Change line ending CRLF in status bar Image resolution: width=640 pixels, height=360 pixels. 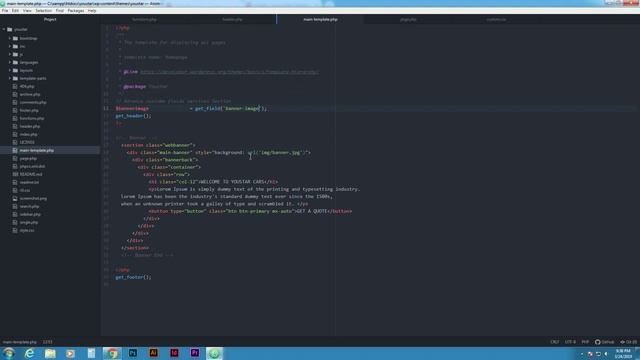554,342
